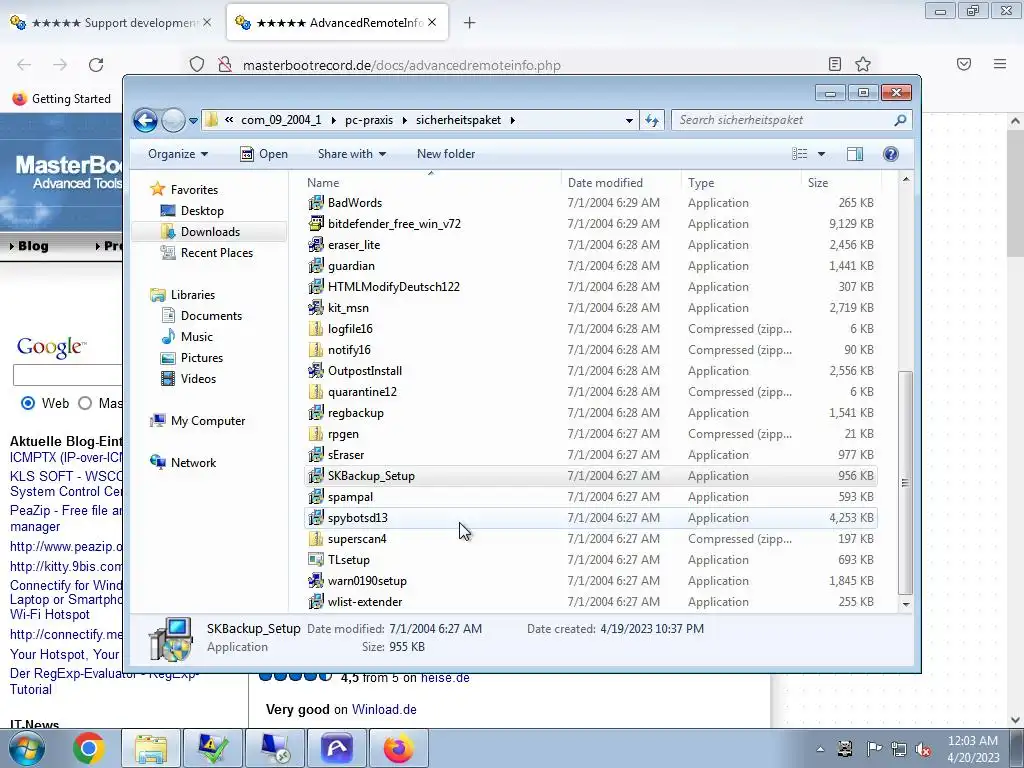
Task: Open the Organize dropdown menu
Action: [178, 154]
